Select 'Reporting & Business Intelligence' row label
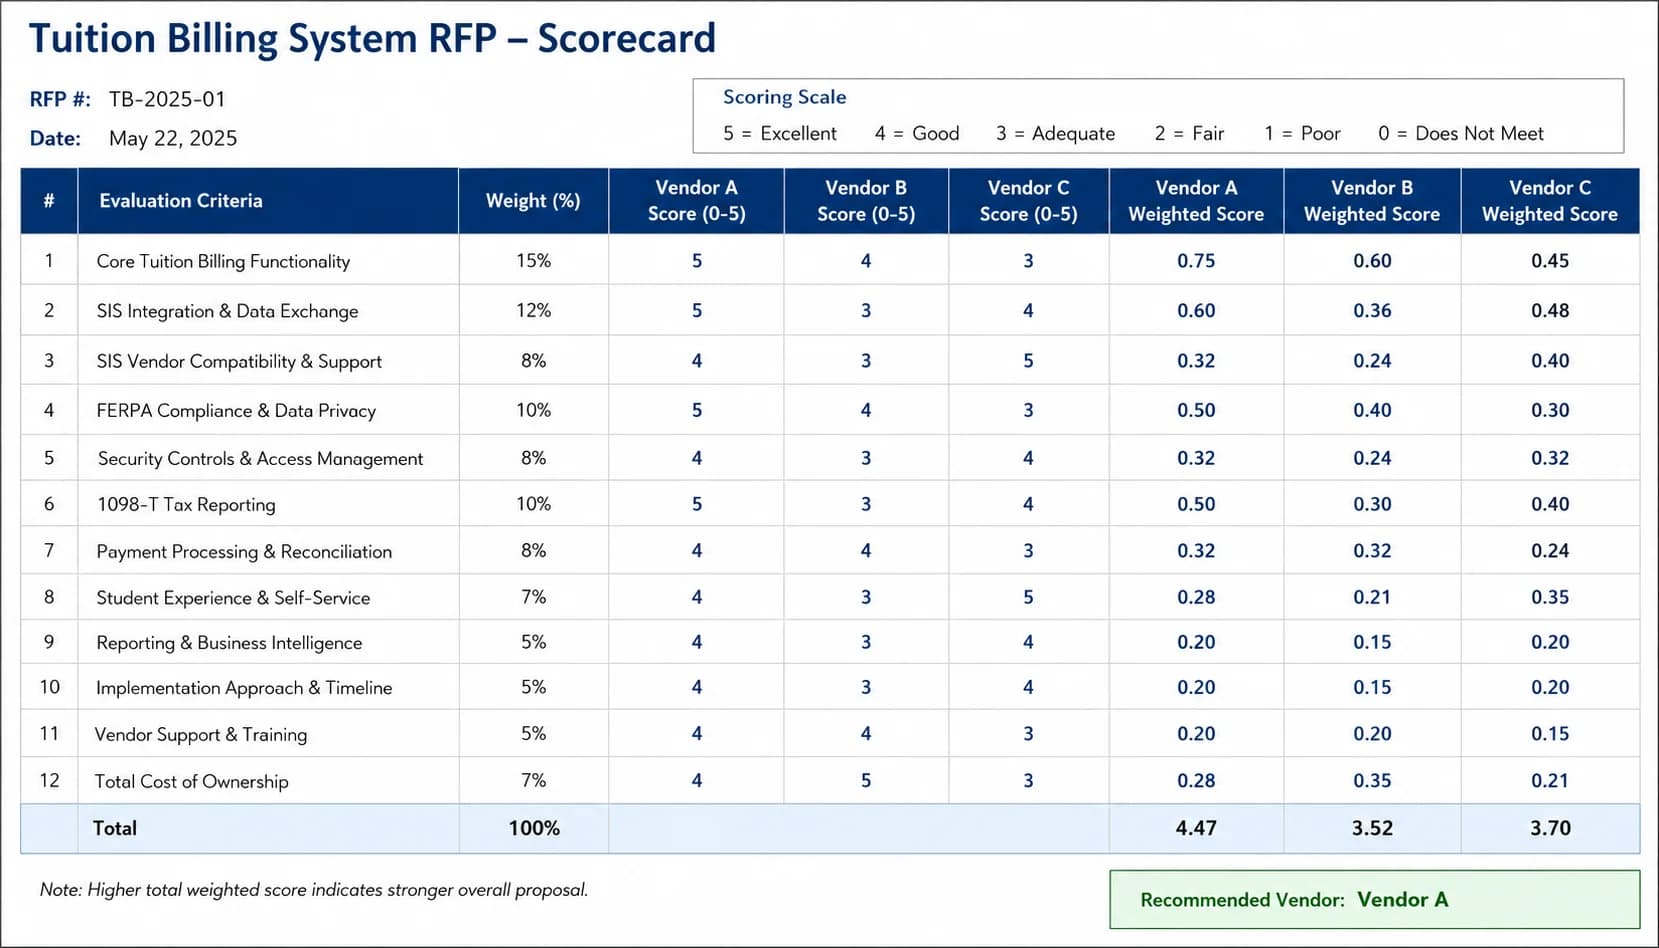1659x948 pixels. tap(229, 642)
